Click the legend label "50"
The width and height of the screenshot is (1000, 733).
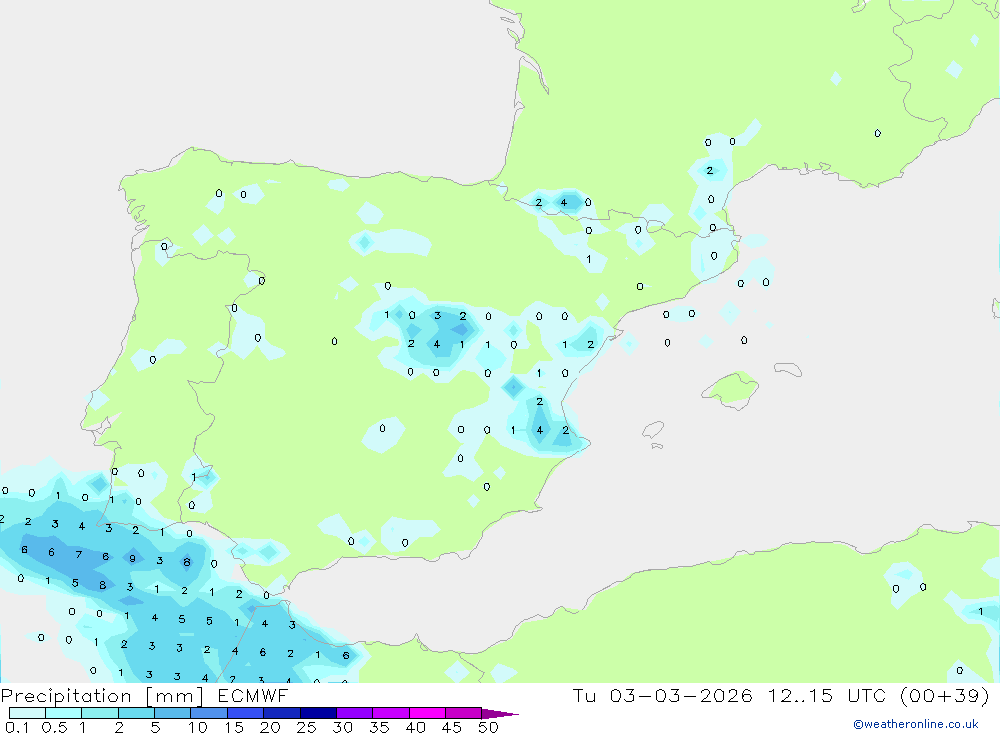[488, 727]
